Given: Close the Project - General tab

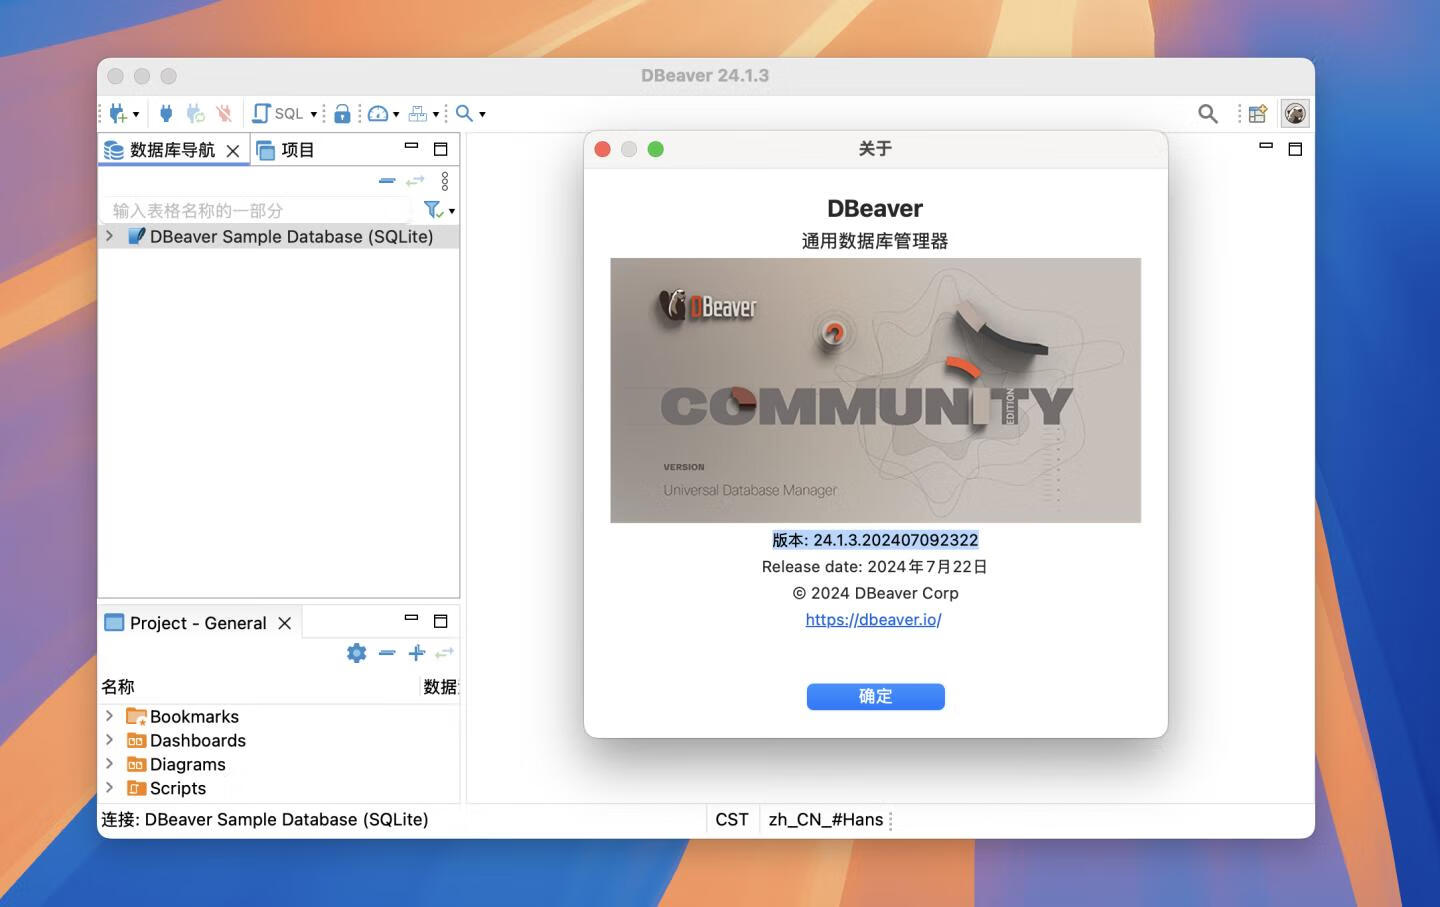Looking at the screenshot, I should click(285, 623).
